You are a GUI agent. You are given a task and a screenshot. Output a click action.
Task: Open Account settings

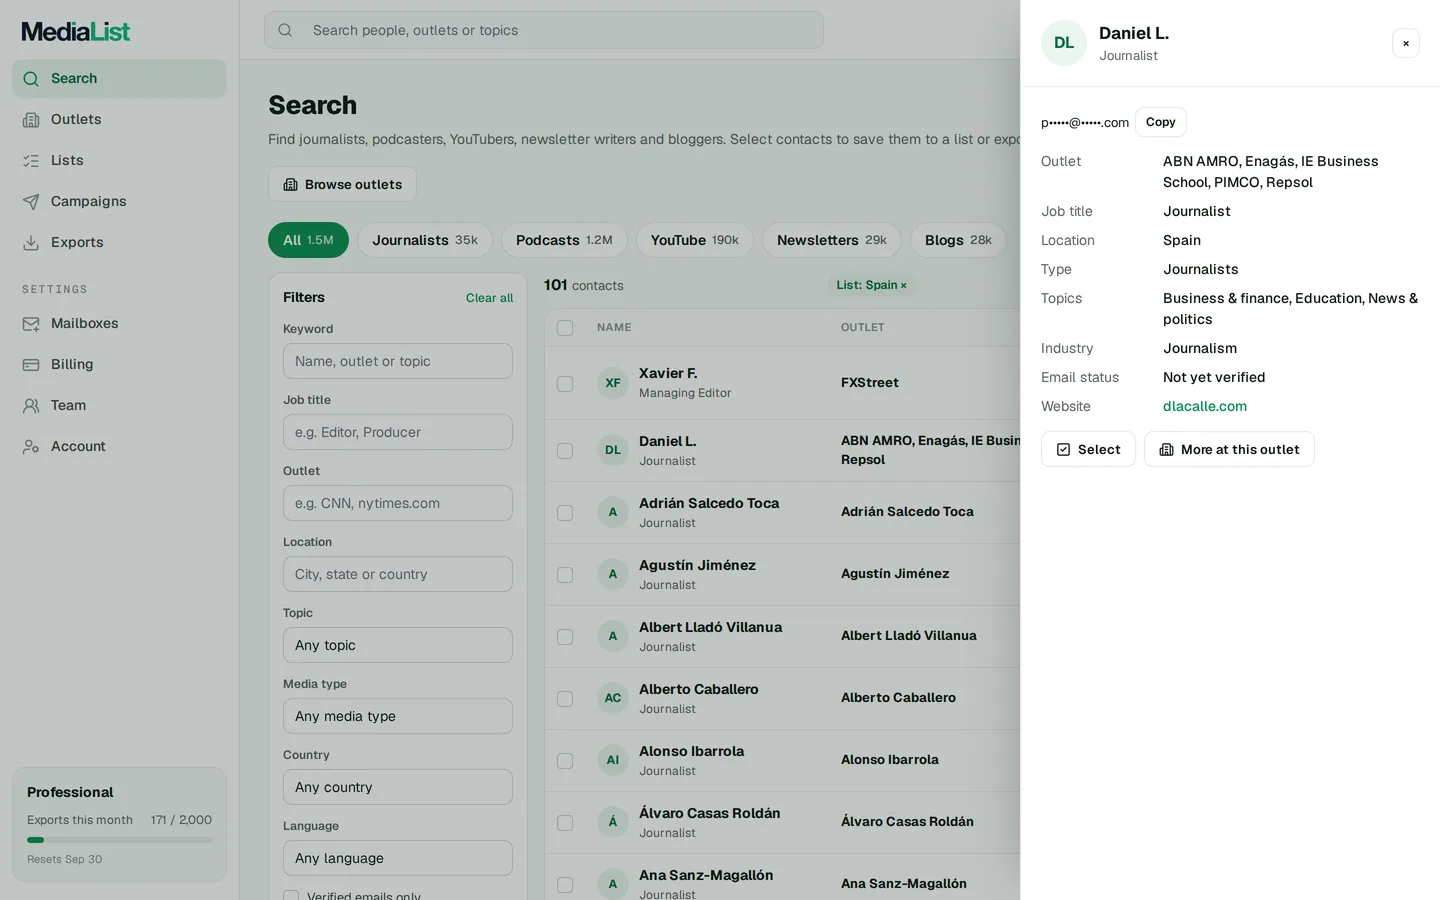(119, 446)
